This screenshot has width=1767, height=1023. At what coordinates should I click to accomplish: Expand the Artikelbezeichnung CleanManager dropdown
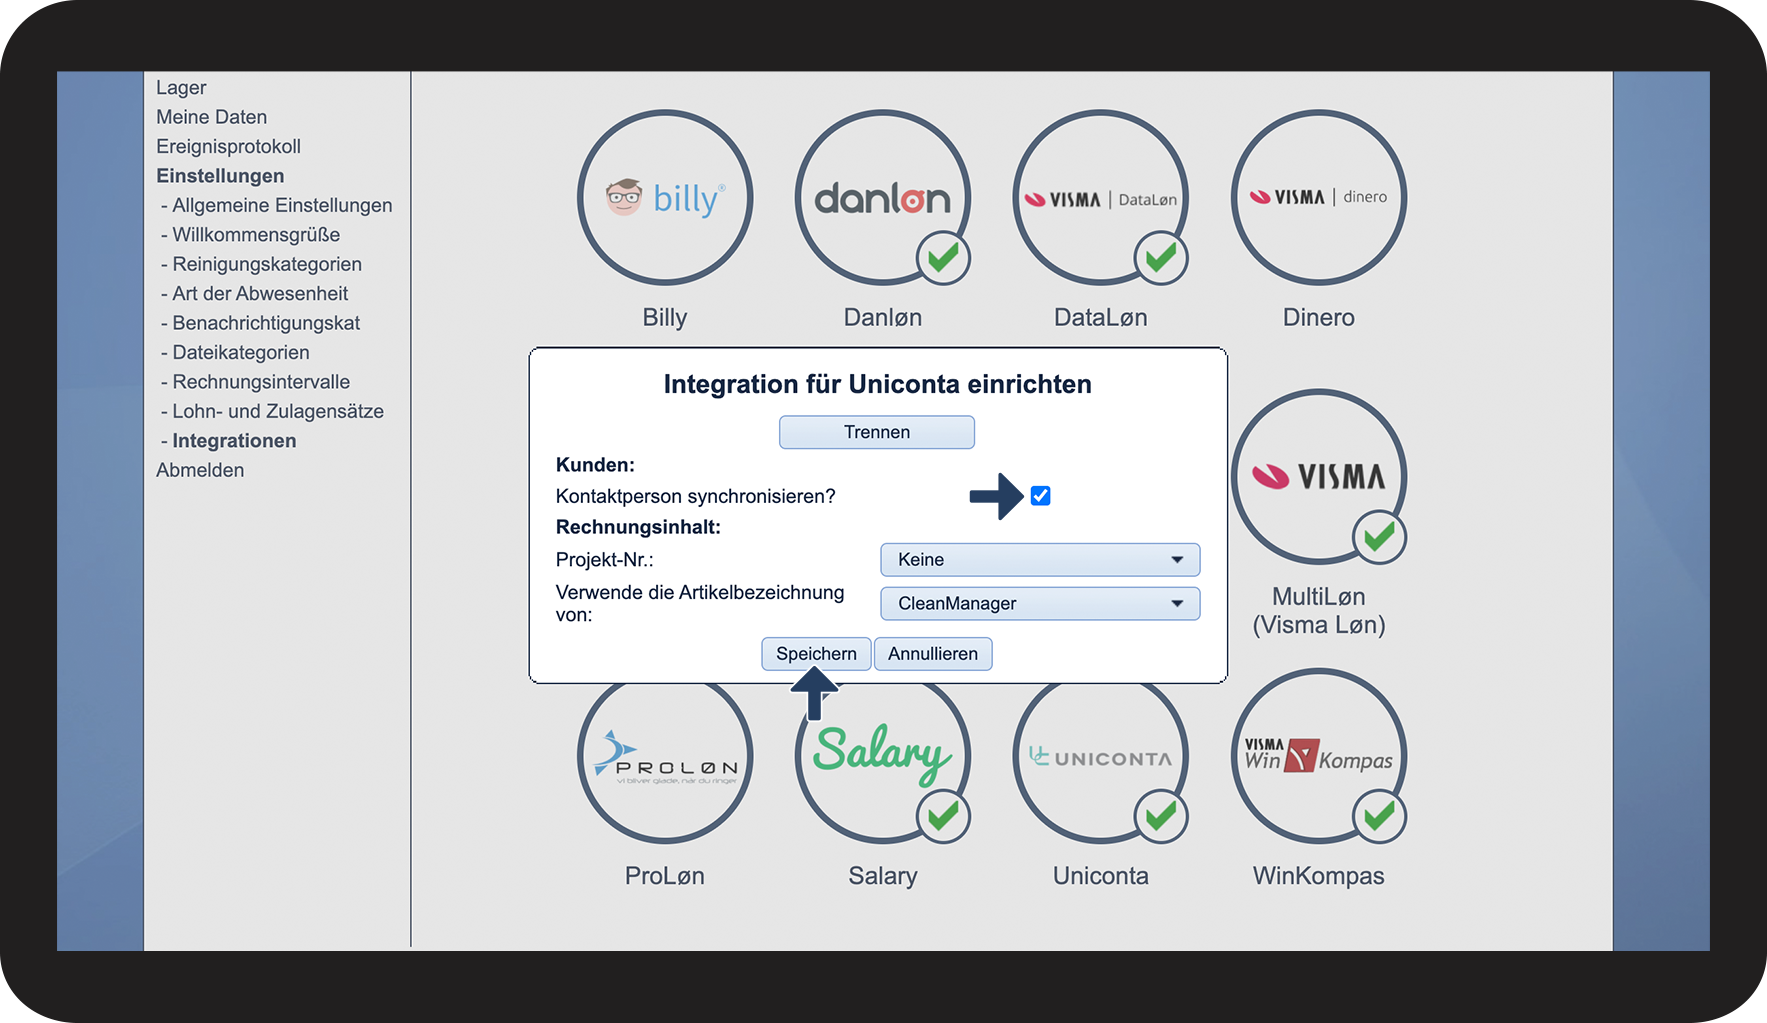[x=1040, y=604]
